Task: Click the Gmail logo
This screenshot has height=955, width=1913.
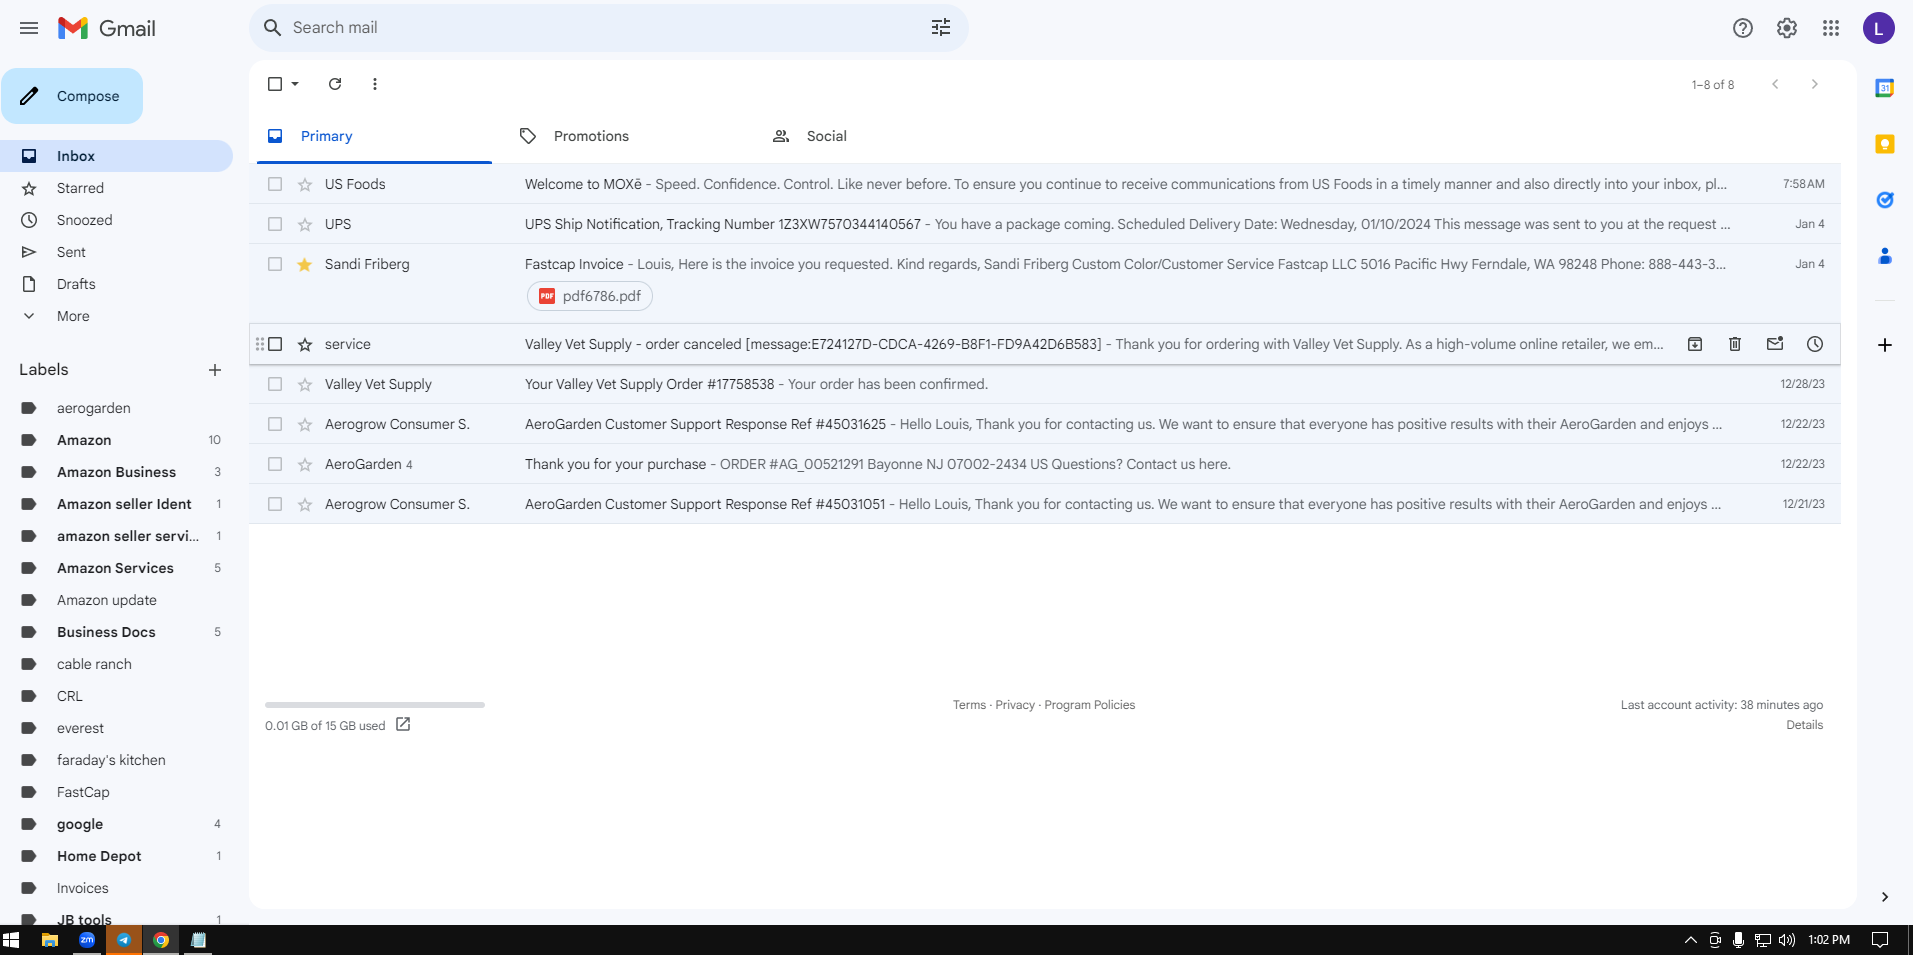Action: click(107, 28)
